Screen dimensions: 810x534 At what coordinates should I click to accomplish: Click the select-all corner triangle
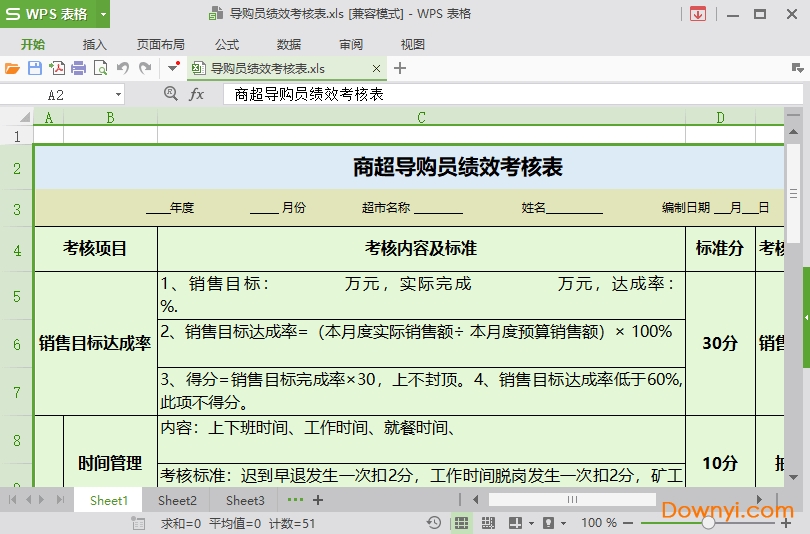coord(24,117)
